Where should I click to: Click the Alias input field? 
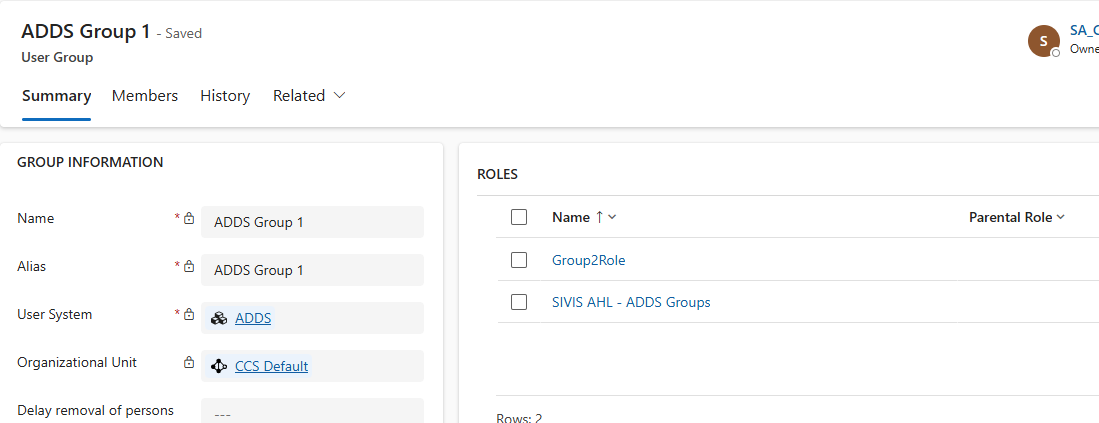click(x=312, y=270)
